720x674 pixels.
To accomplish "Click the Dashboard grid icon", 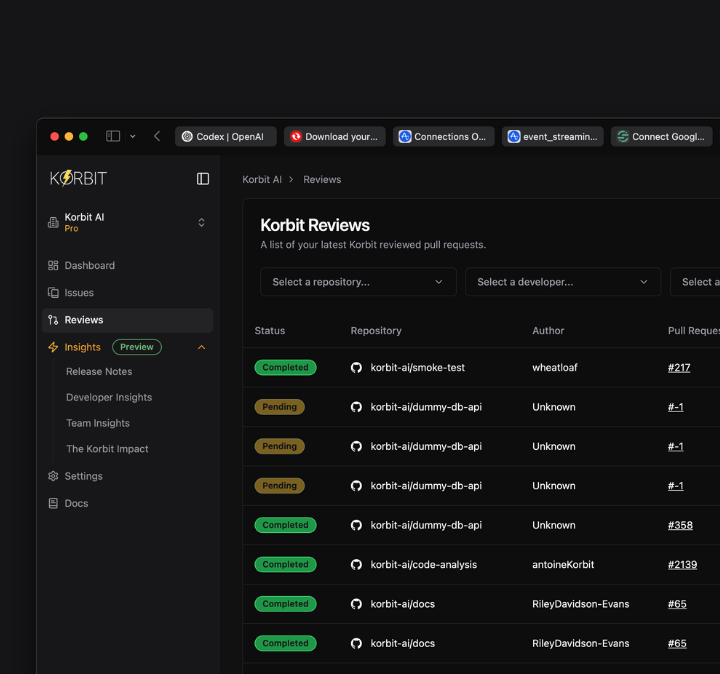I will (x=53, y=265).
